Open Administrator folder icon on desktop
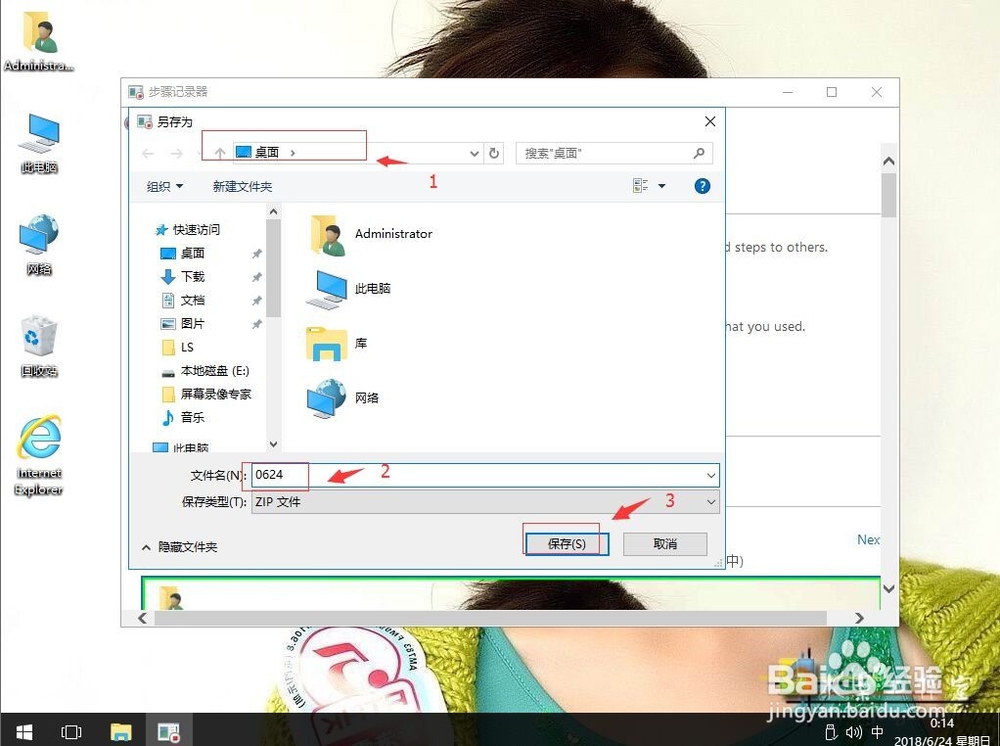This screenshot has width=1000, height=746. [x=40, y=40]
